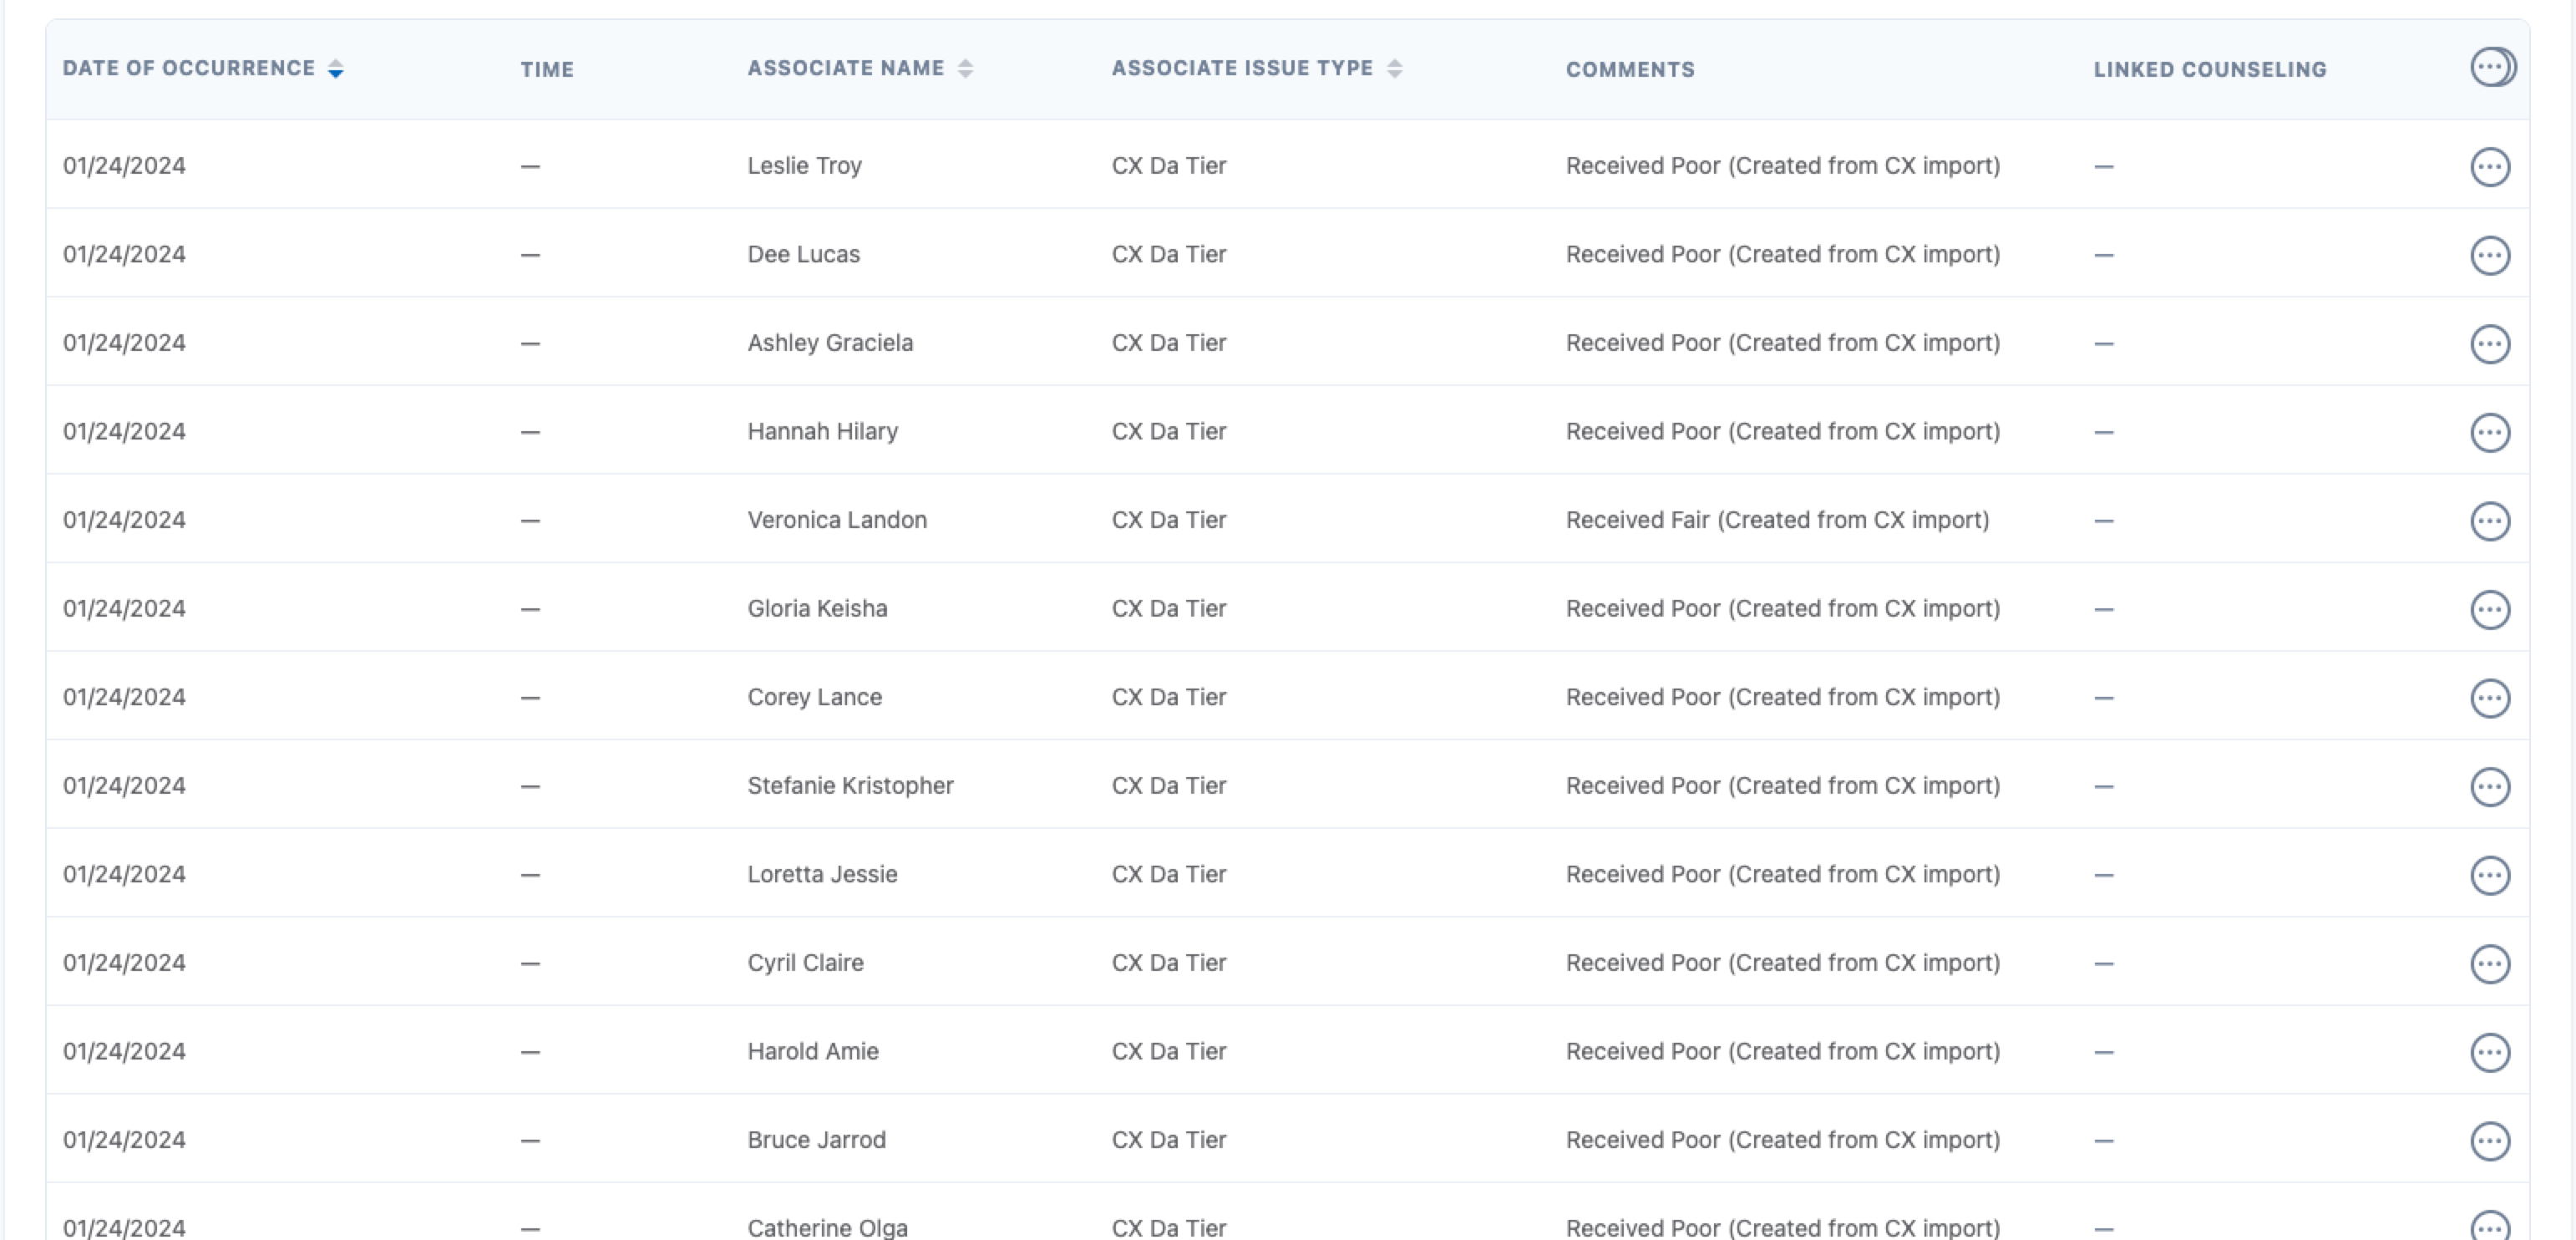
Task: Open the table header more-options icon
Action: pos(2491,68)
